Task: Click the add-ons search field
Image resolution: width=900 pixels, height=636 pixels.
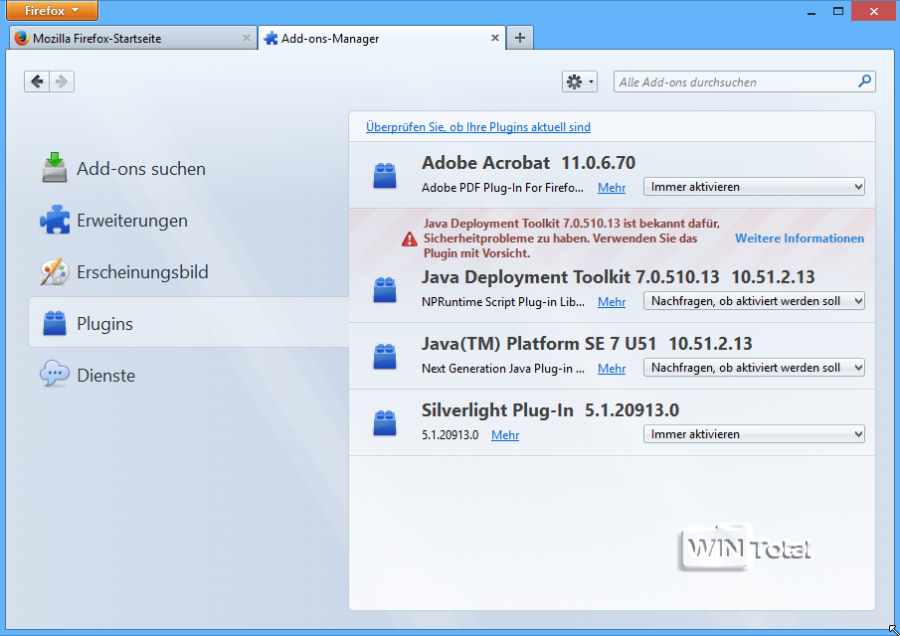Action: (740, 81)
